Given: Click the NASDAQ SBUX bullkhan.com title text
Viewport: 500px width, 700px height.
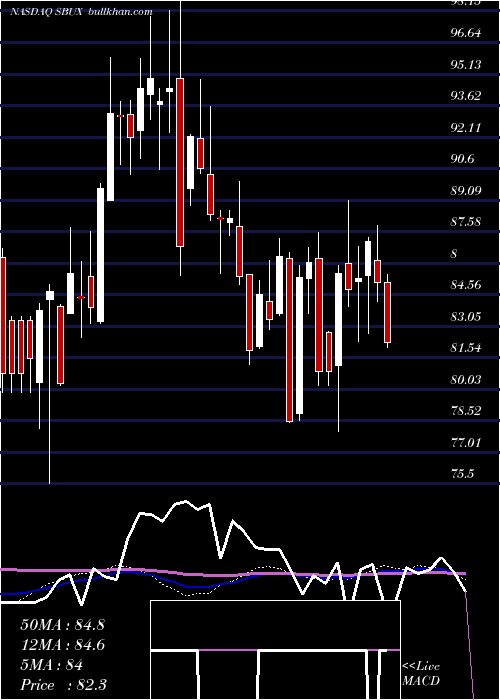Looking at the screenshot, I should [x=81, y=12].
